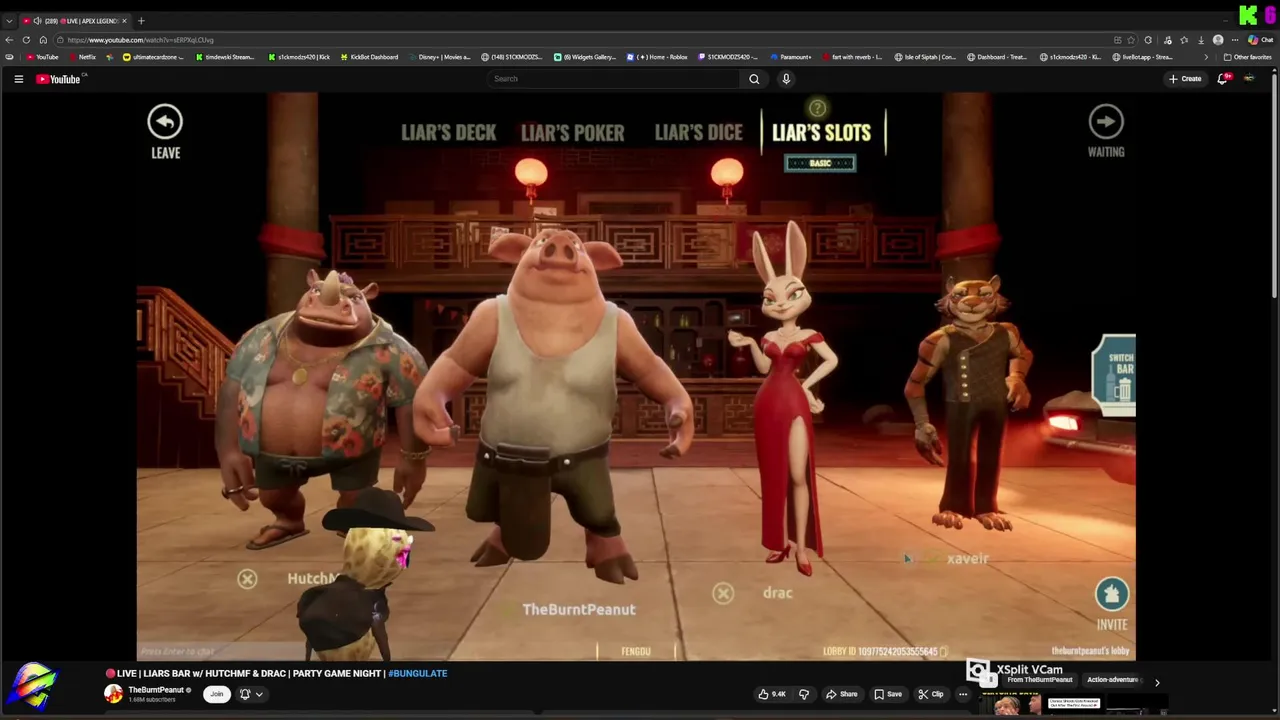Open Widgets Gallery bookmark
This screenshot has width=1280, height=720.
585,57
